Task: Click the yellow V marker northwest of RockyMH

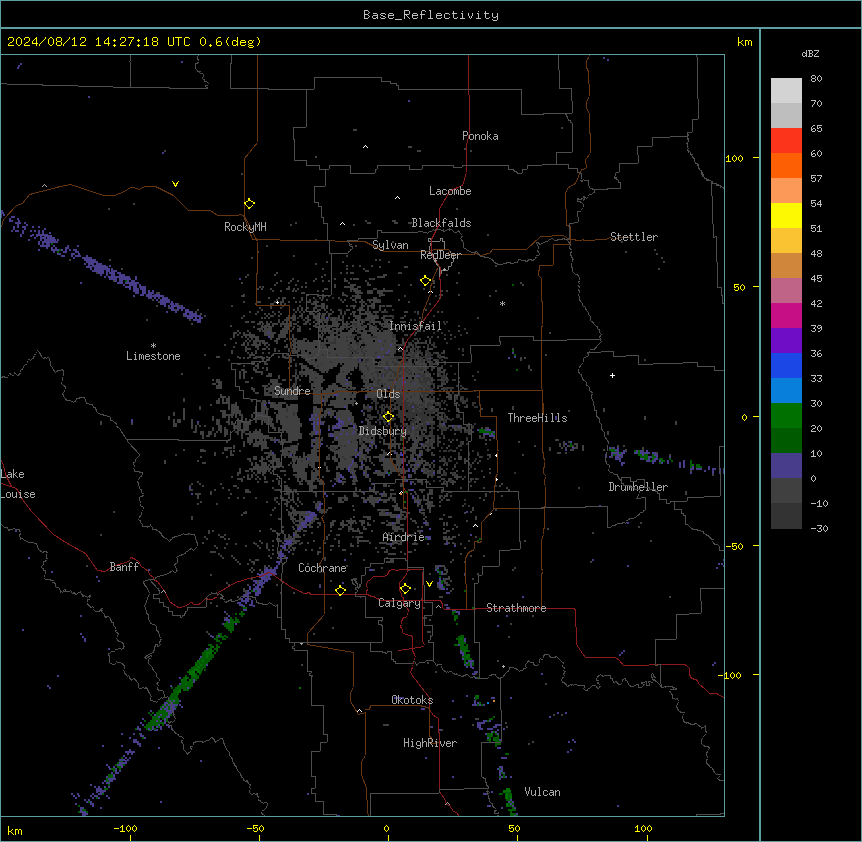Action: pos(175,184)
